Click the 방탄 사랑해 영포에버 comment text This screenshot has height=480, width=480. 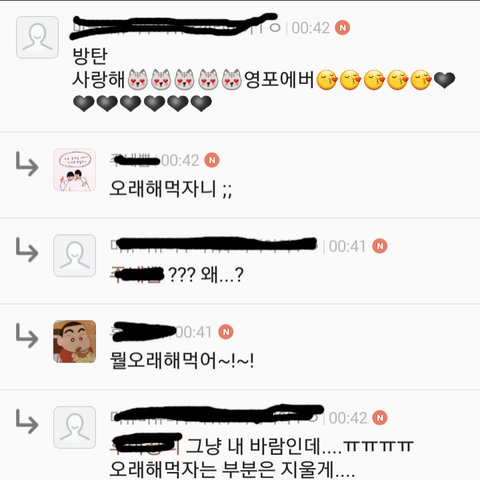pos(264,79)
